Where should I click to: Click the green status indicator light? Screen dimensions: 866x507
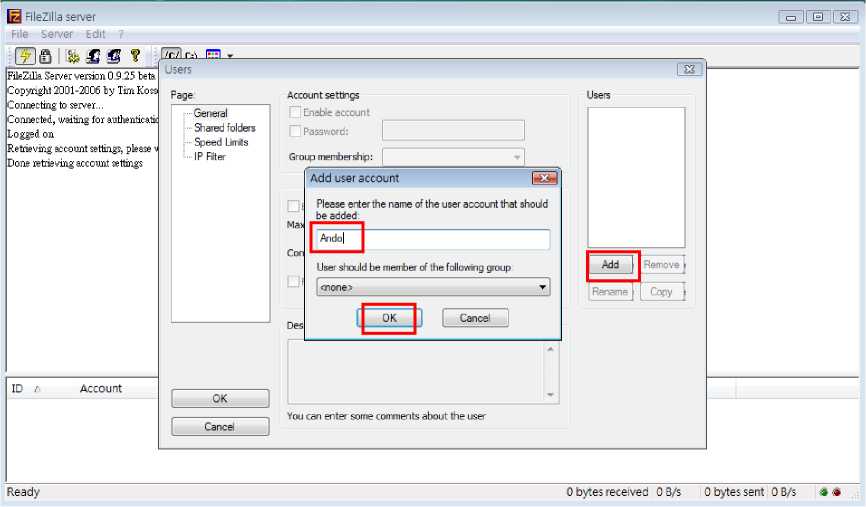(823, 492)
